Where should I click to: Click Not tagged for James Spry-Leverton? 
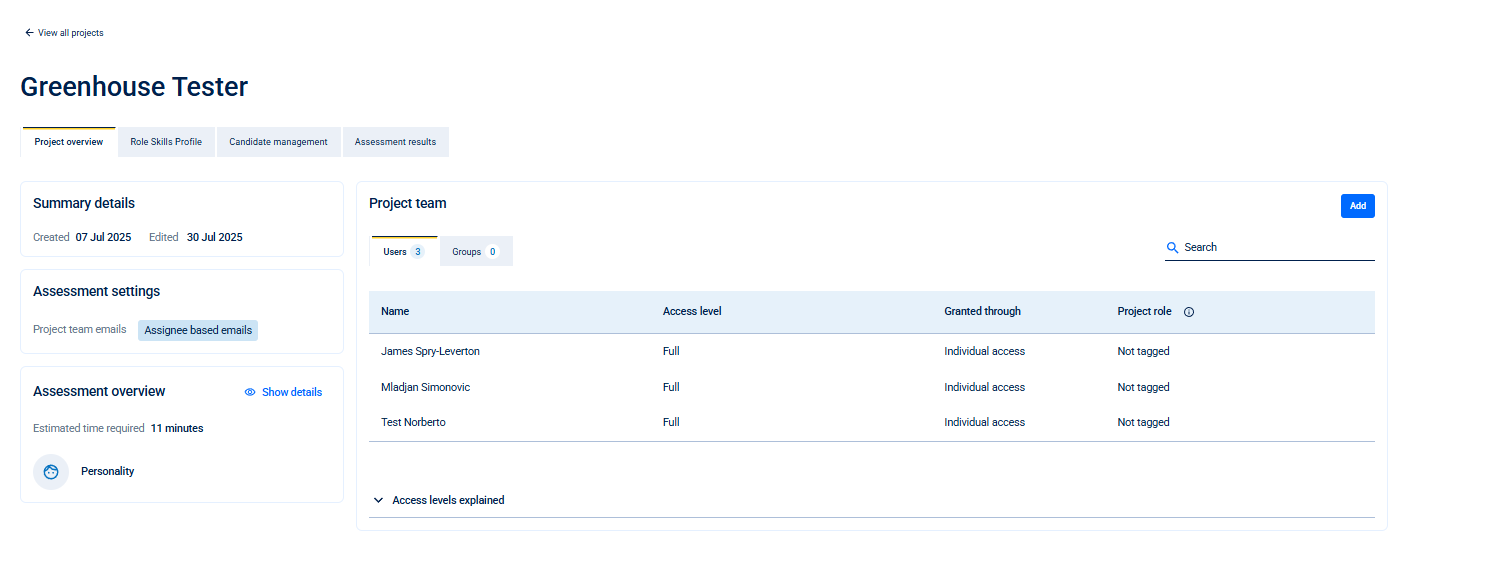coord(1143,351)
